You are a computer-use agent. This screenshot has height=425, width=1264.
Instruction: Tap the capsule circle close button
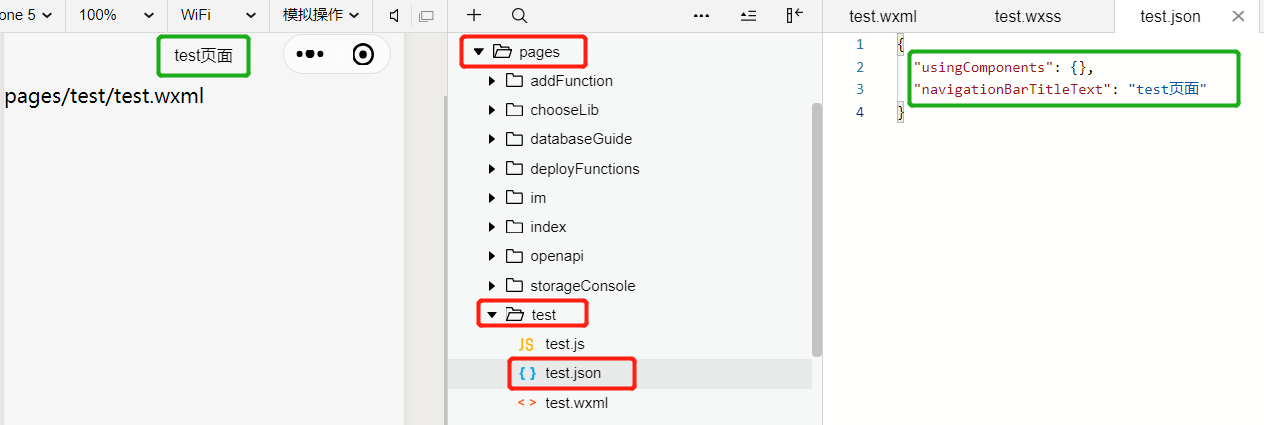364,54
